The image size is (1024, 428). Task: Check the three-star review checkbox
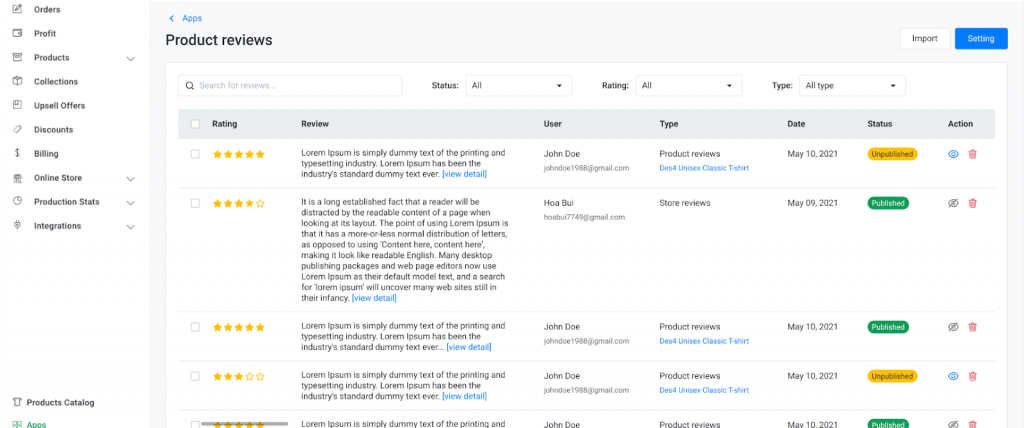pos(195,376)
